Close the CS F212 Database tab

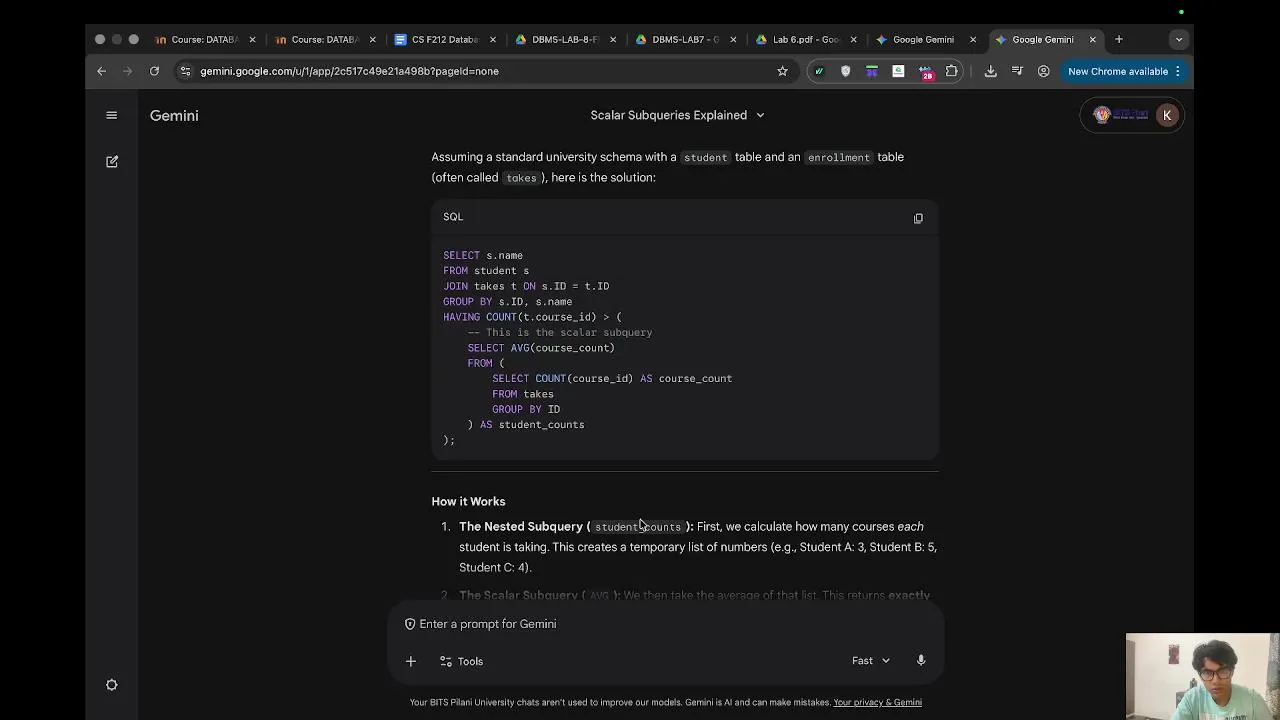pos(493,40)
